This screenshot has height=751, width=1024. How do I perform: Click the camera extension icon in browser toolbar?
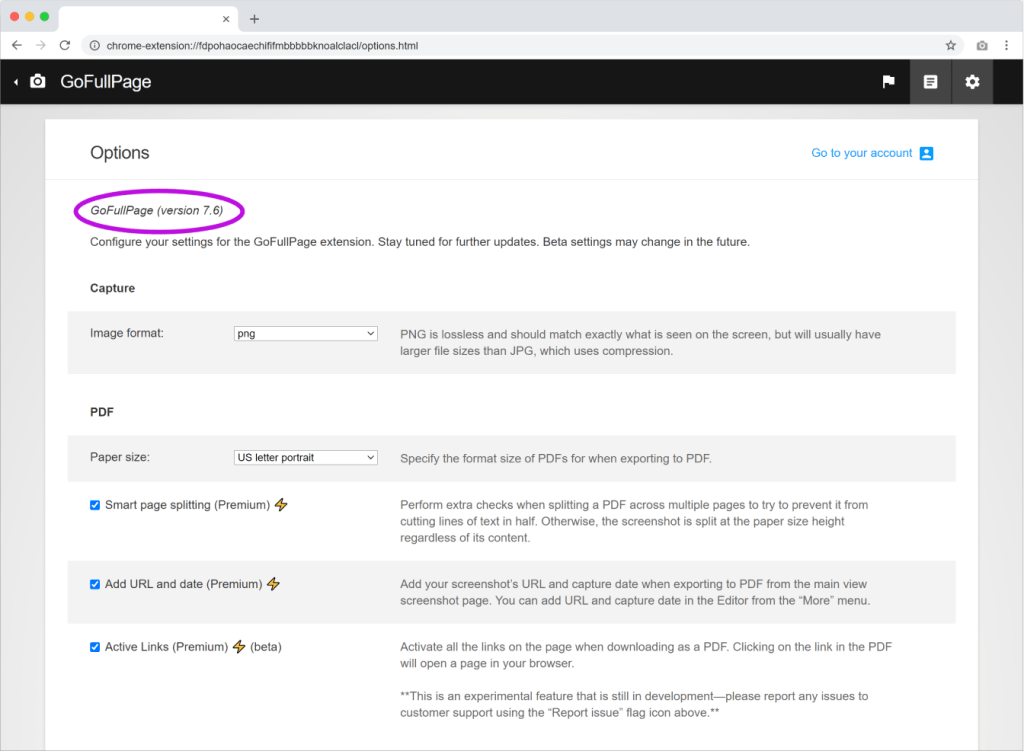[x=982, y=45]
